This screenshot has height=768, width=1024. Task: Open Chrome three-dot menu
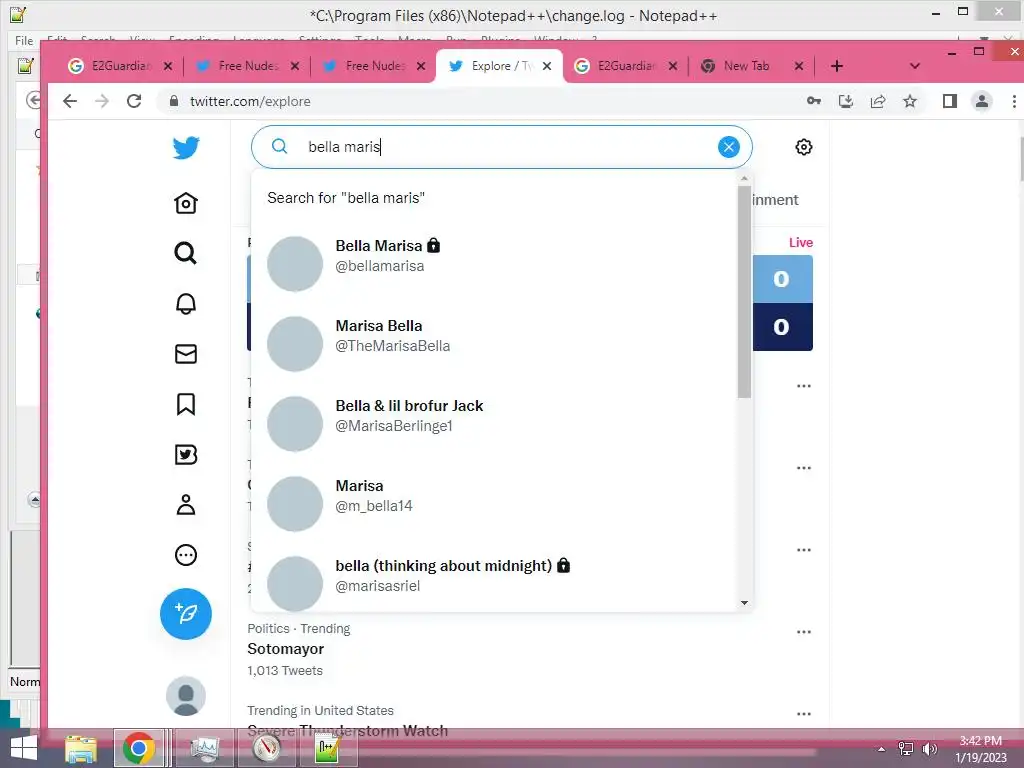tap(1014, 101)
